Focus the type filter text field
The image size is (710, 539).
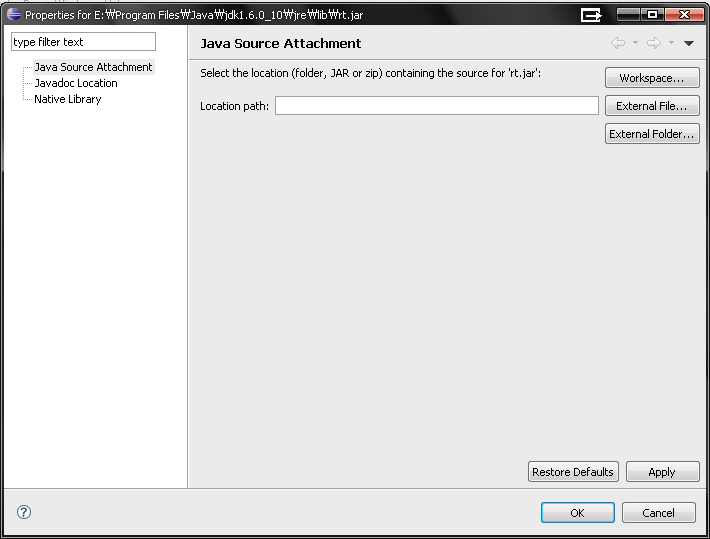coord(83,42)
